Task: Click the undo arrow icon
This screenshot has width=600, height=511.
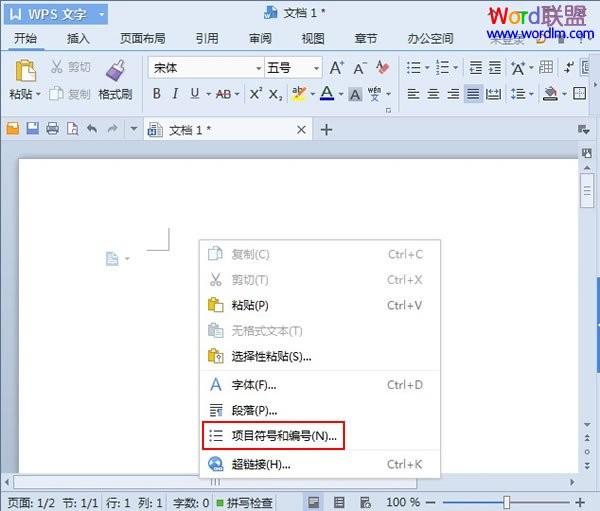Action: pyautogui.click(x=92, y=129)
